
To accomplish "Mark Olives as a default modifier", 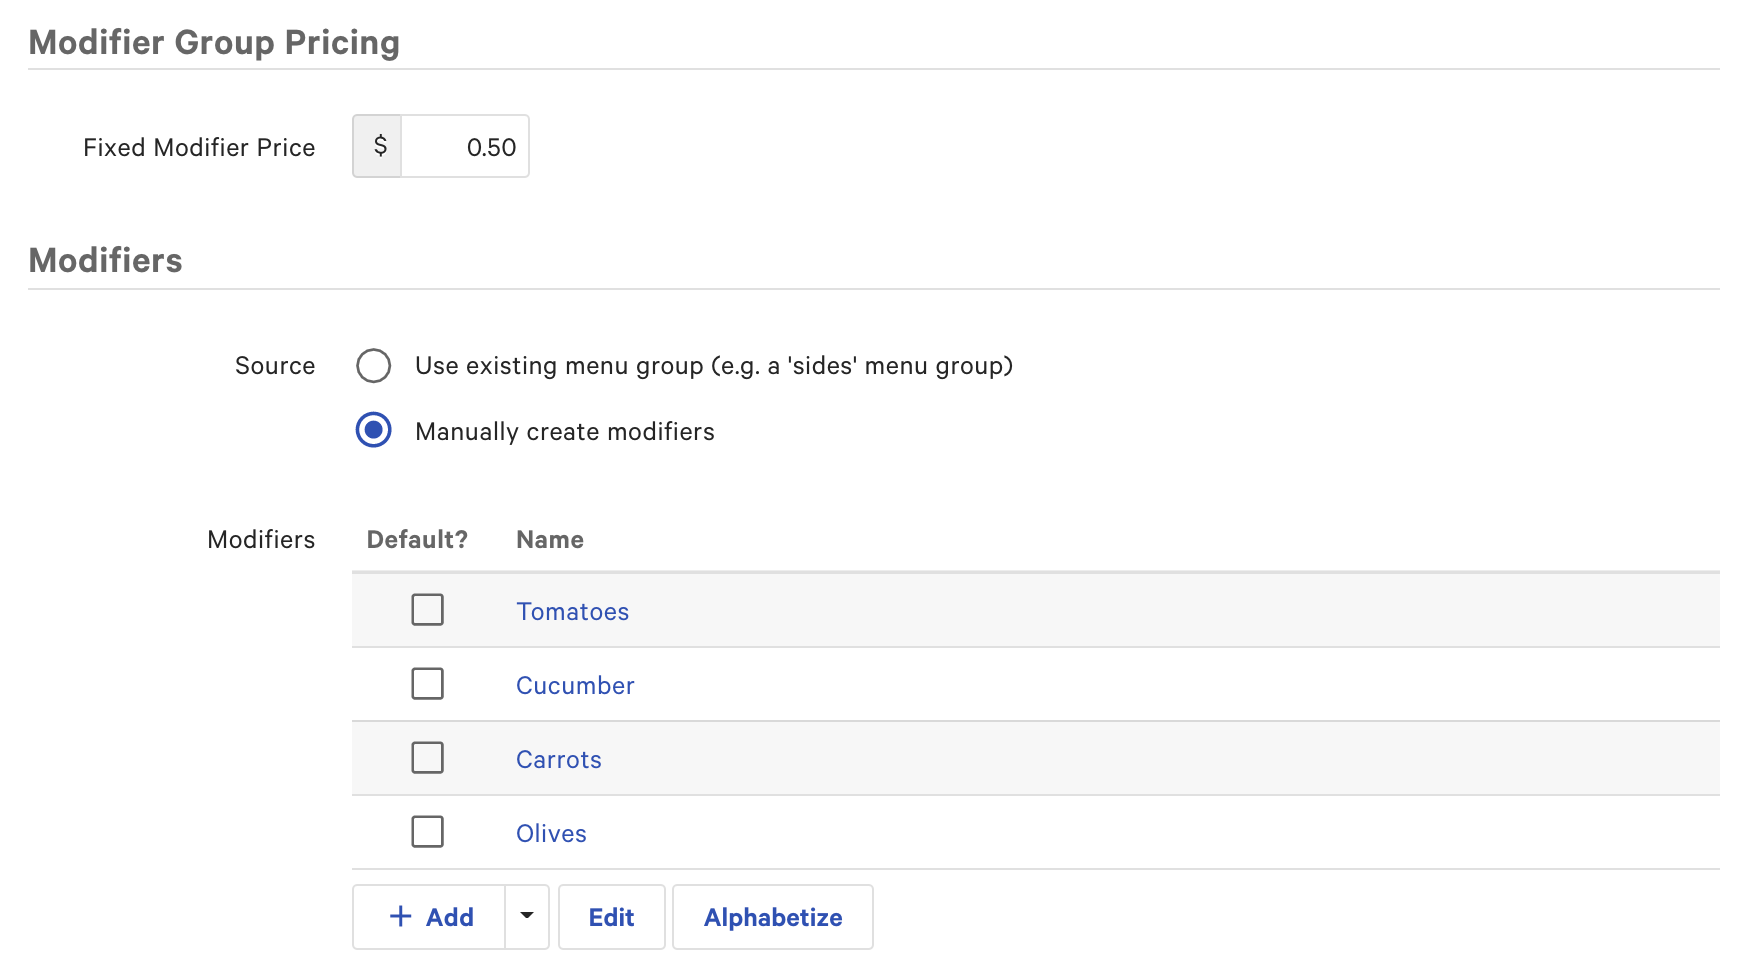I will pos(427,832).
